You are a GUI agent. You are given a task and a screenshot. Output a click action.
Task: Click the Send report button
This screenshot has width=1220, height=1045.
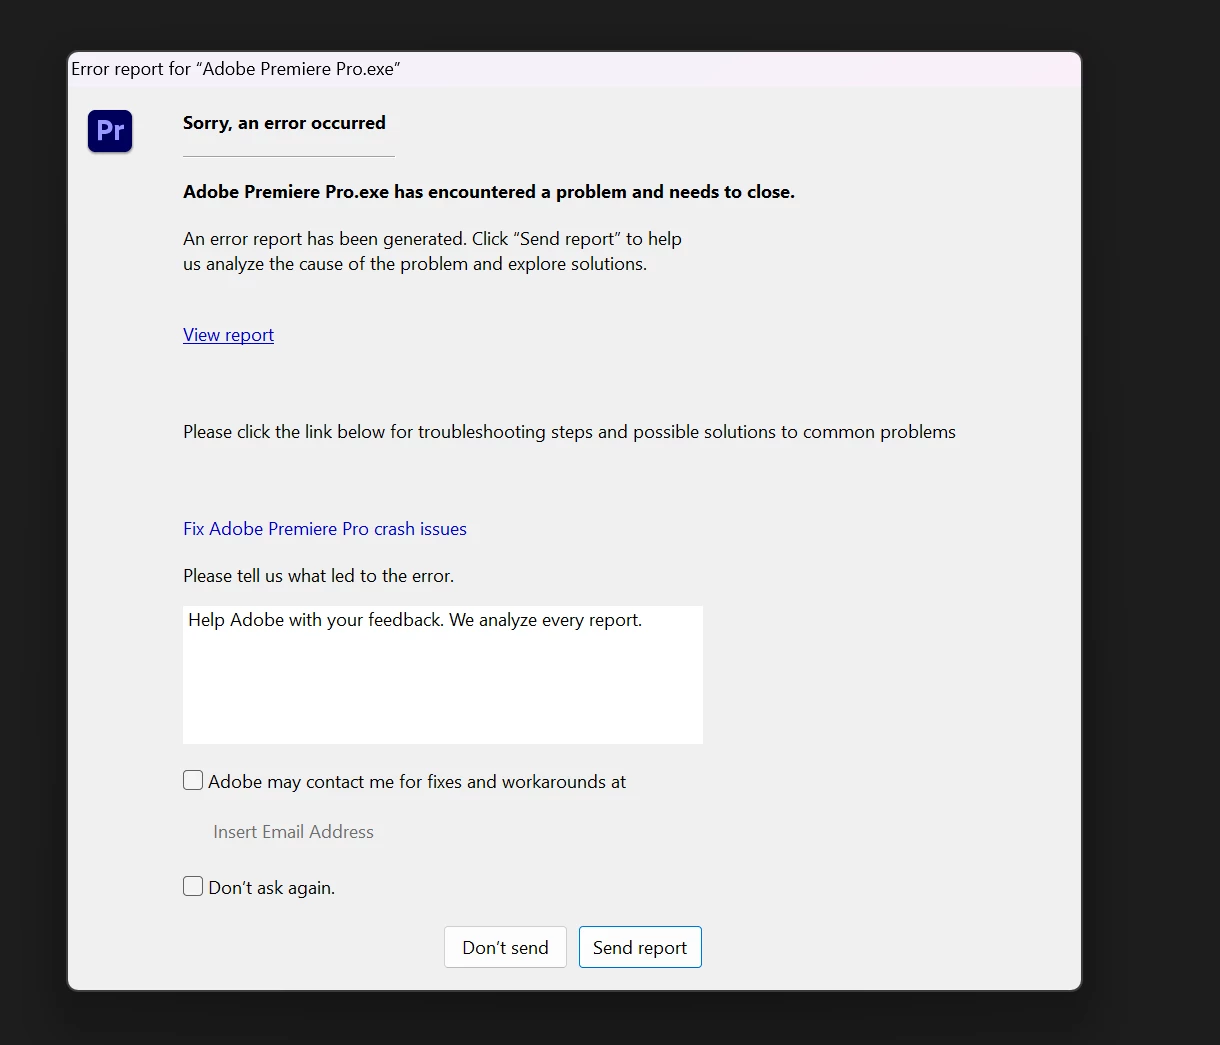point(640,947)
